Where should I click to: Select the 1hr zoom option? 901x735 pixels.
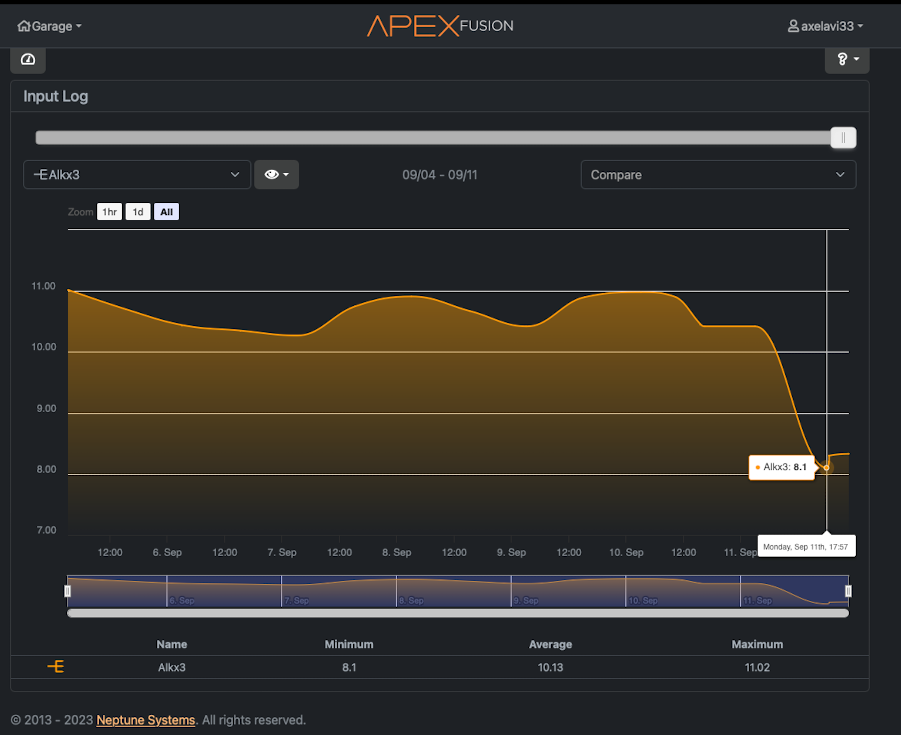(109, 212)
